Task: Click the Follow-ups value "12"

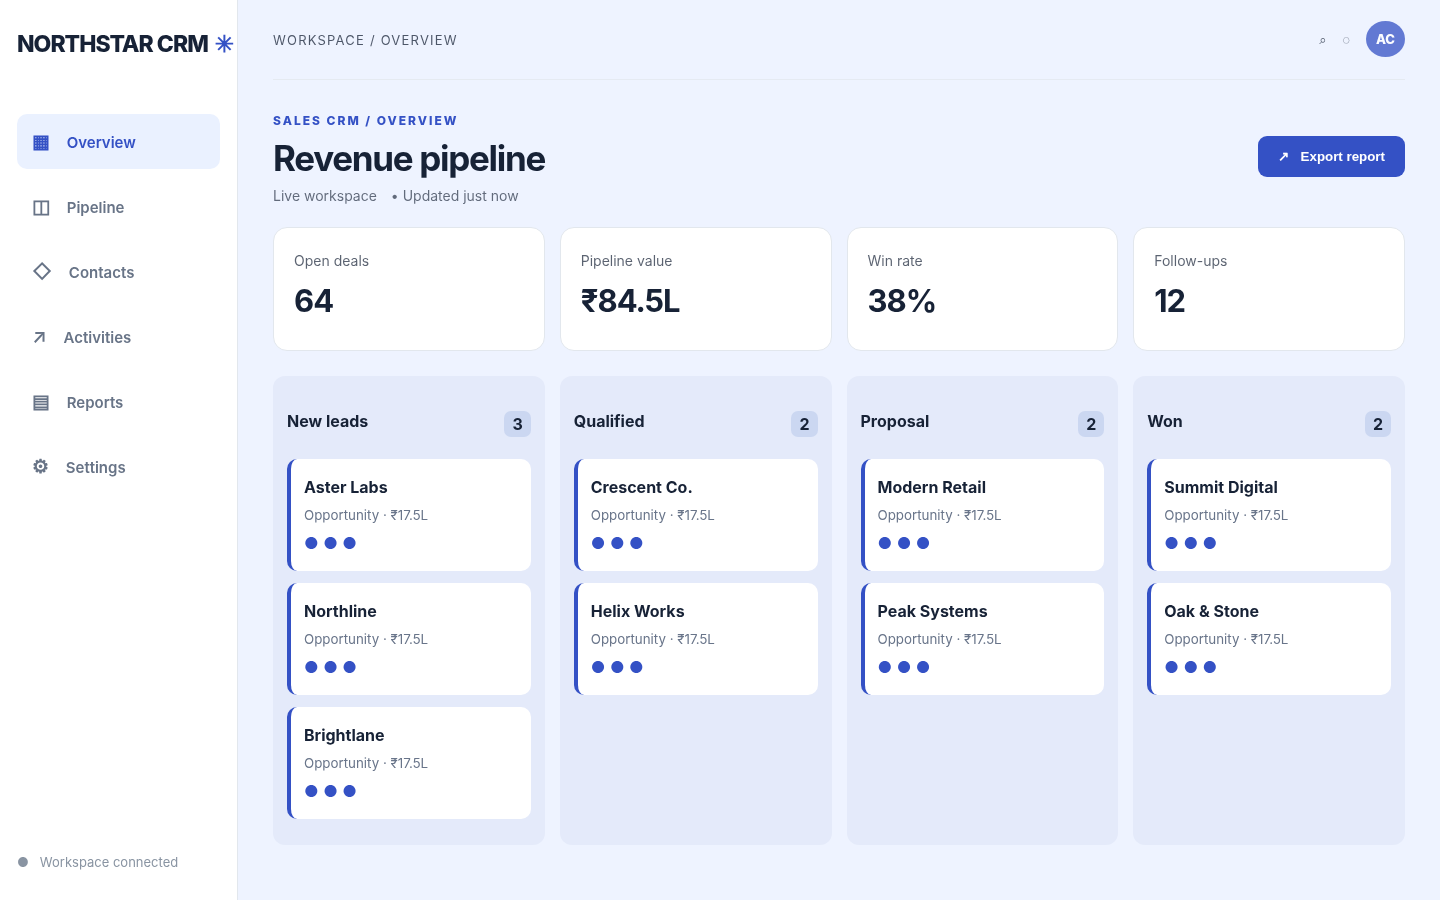Action: tap(1170, 301)
